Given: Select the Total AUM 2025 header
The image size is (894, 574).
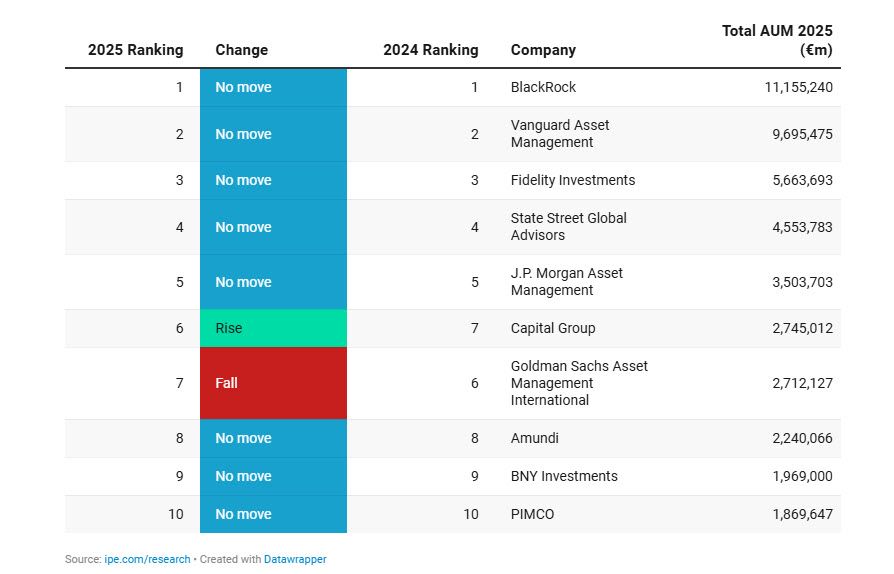Looking at the screenshot, I should (x=777, y=40).
